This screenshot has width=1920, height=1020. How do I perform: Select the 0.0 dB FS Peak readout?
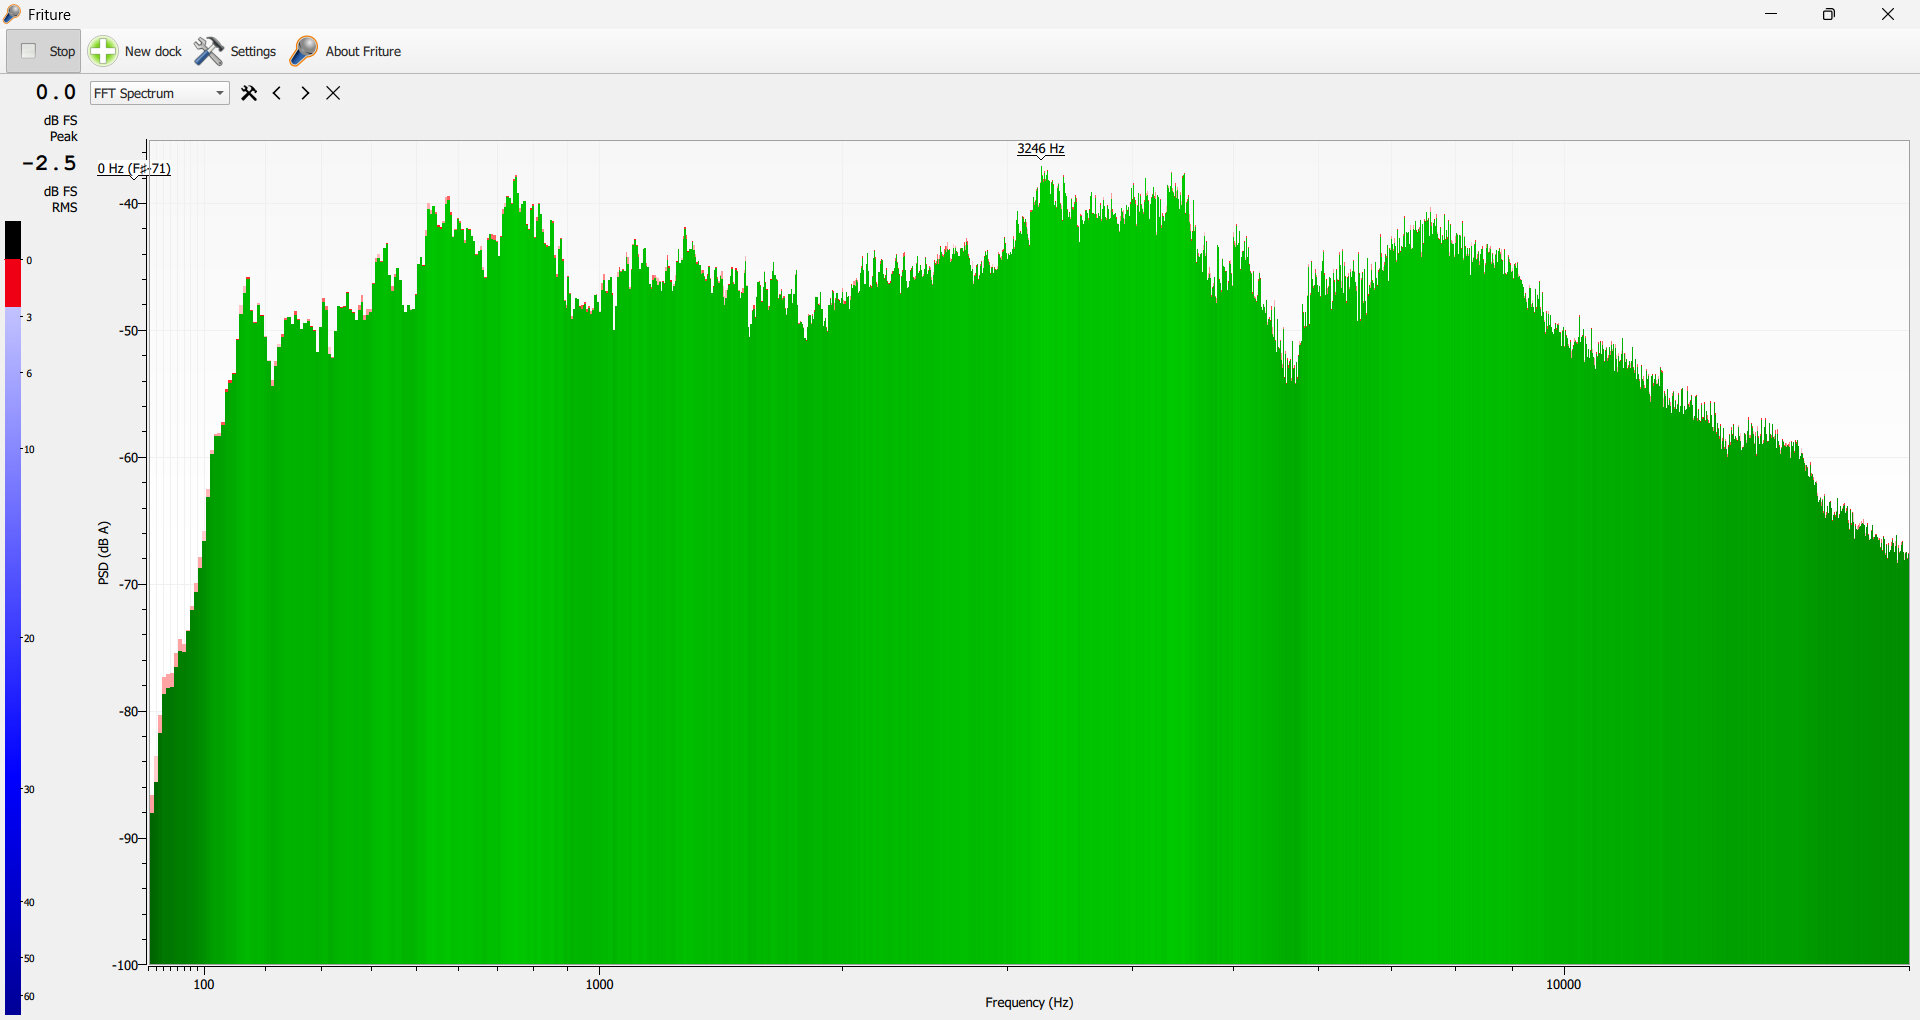[x=56, y=93]
